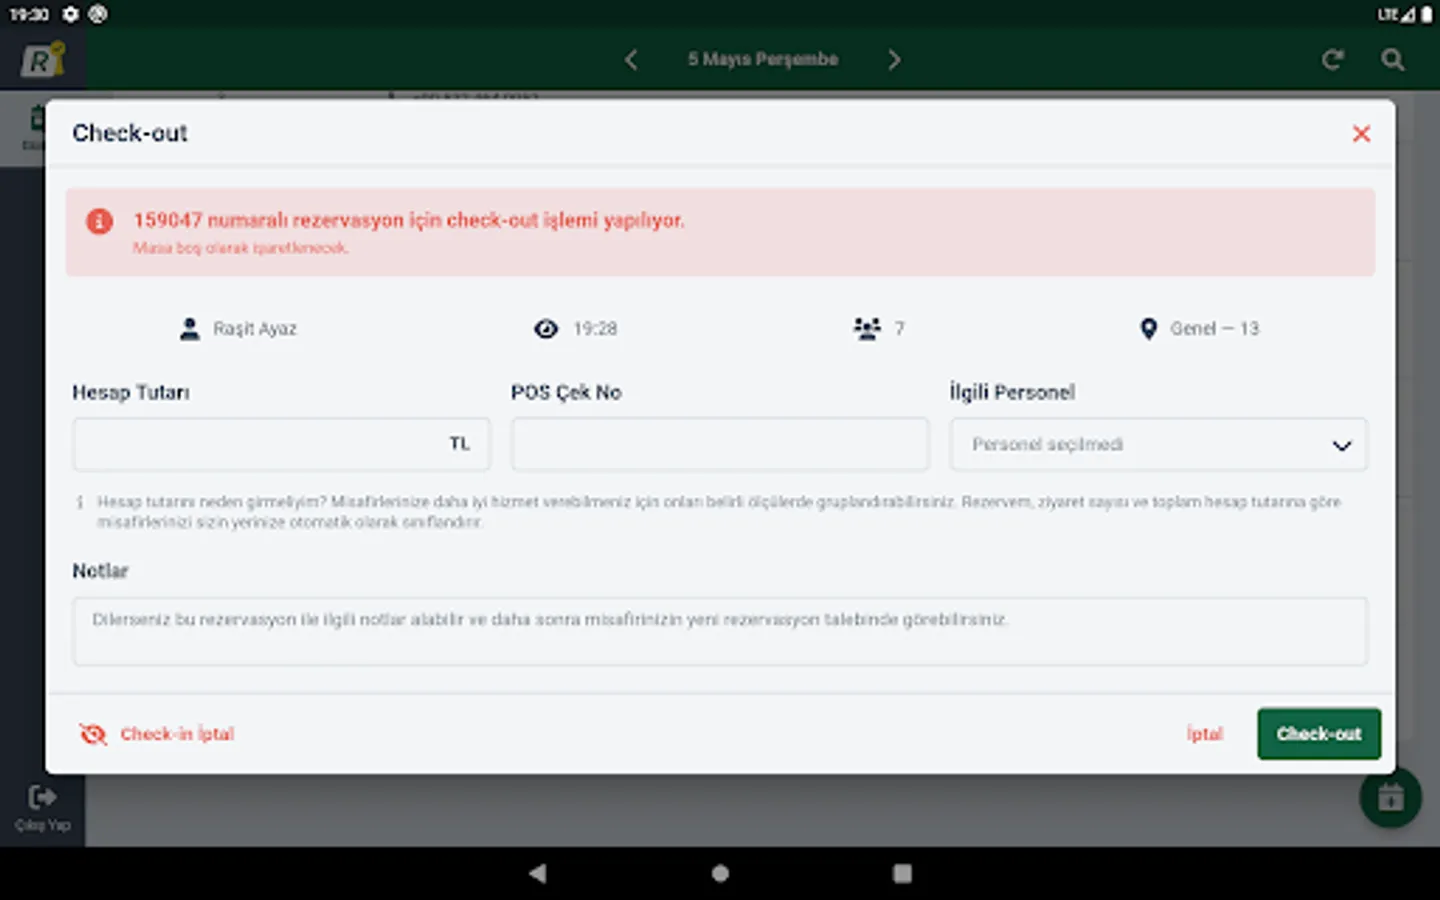Tap the Android back navigation button
The image size is (1440, 900).
coord(538,873)
